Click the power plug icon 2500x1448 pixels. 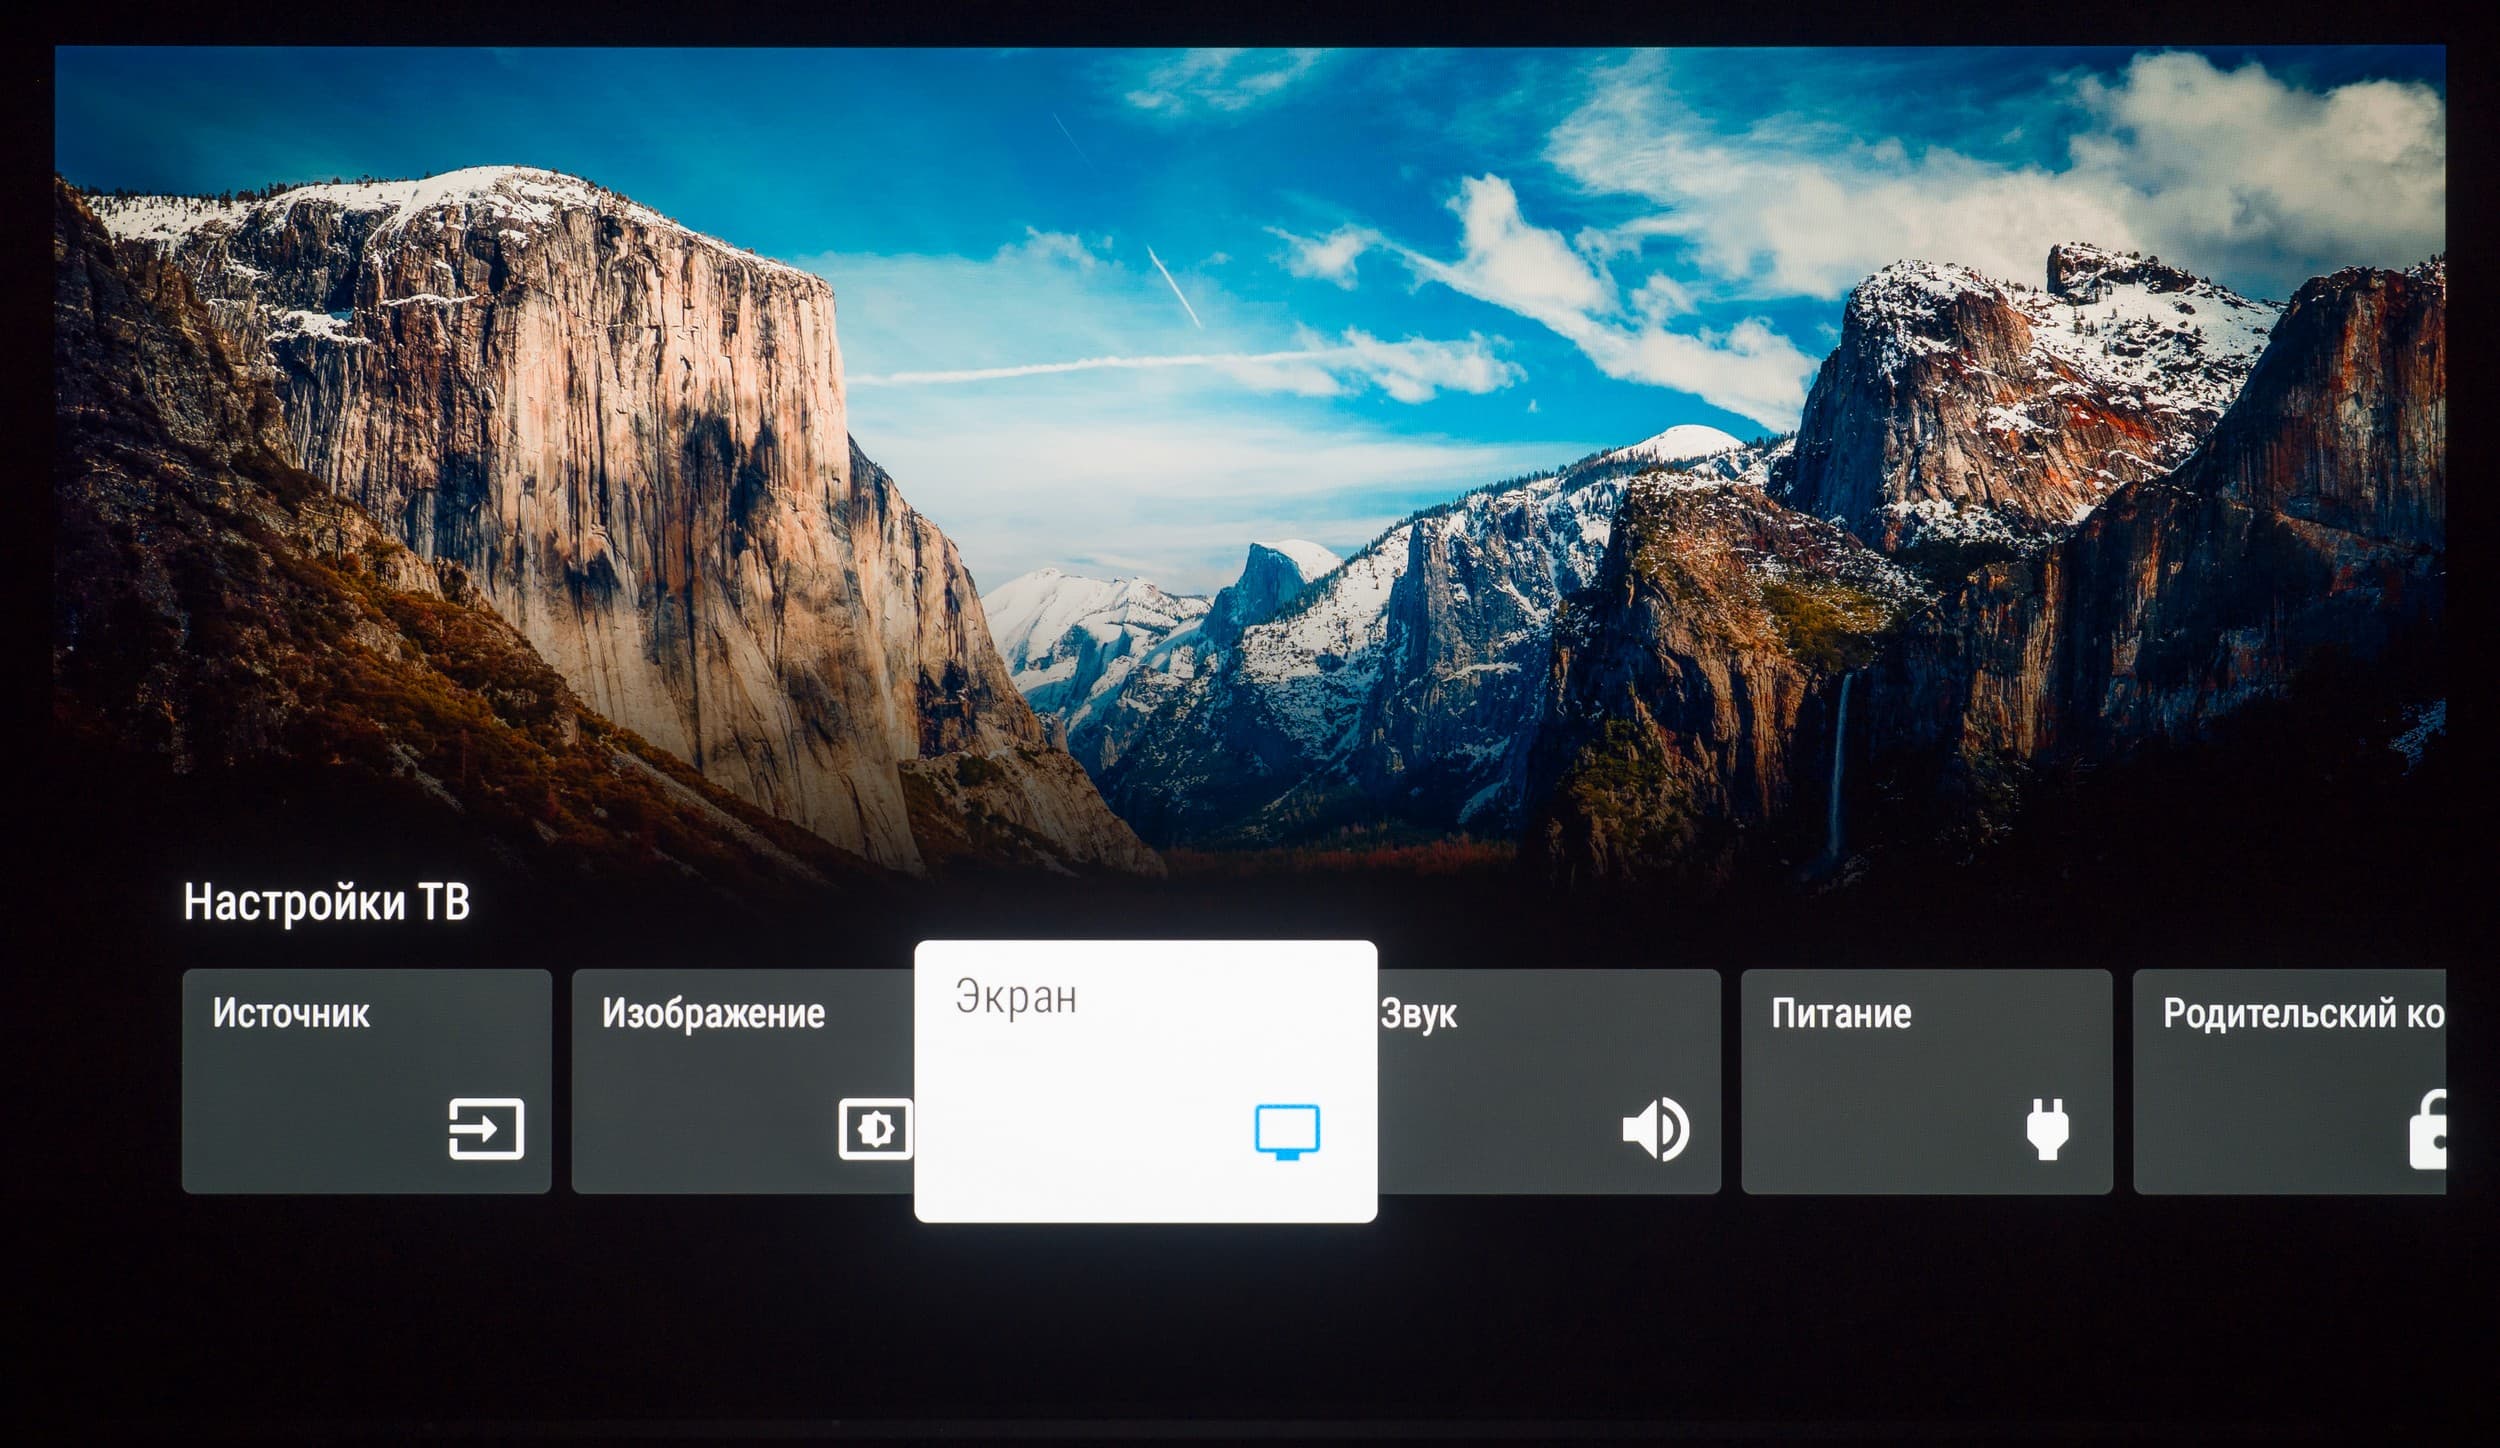click(x=2046, y=1129)
